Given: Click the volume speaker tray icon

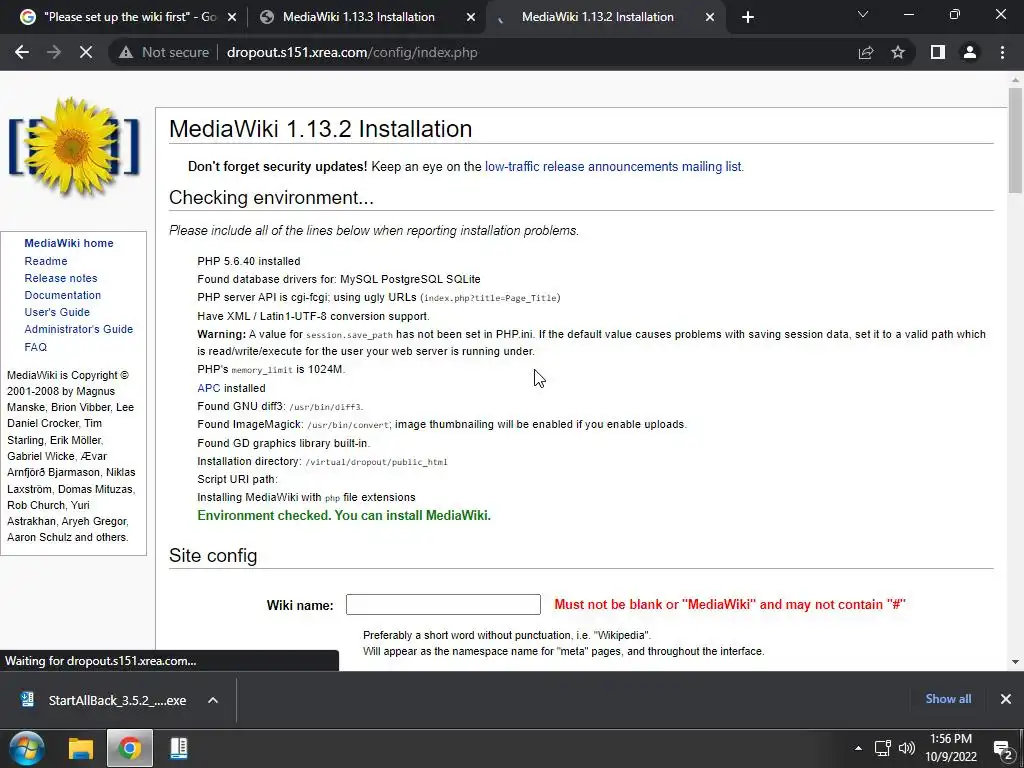Looking at the screenshot, I should [x=906, y=748].
